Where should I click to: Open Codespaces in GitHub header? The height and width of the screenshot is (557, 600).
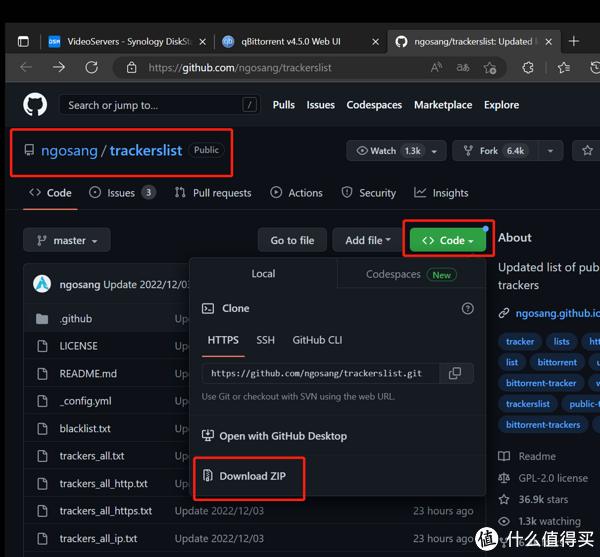(374, 105)
